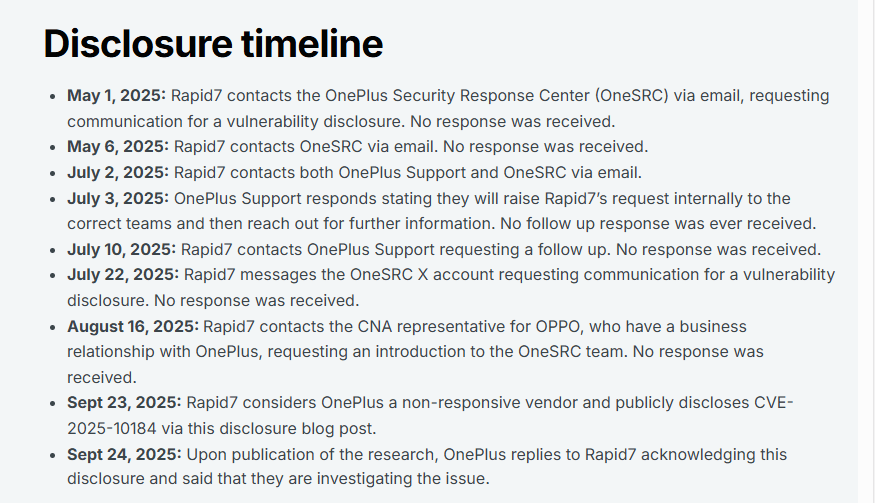
Task: Click the "Sept 24, 2025:" date label
Action: (124, 454)
